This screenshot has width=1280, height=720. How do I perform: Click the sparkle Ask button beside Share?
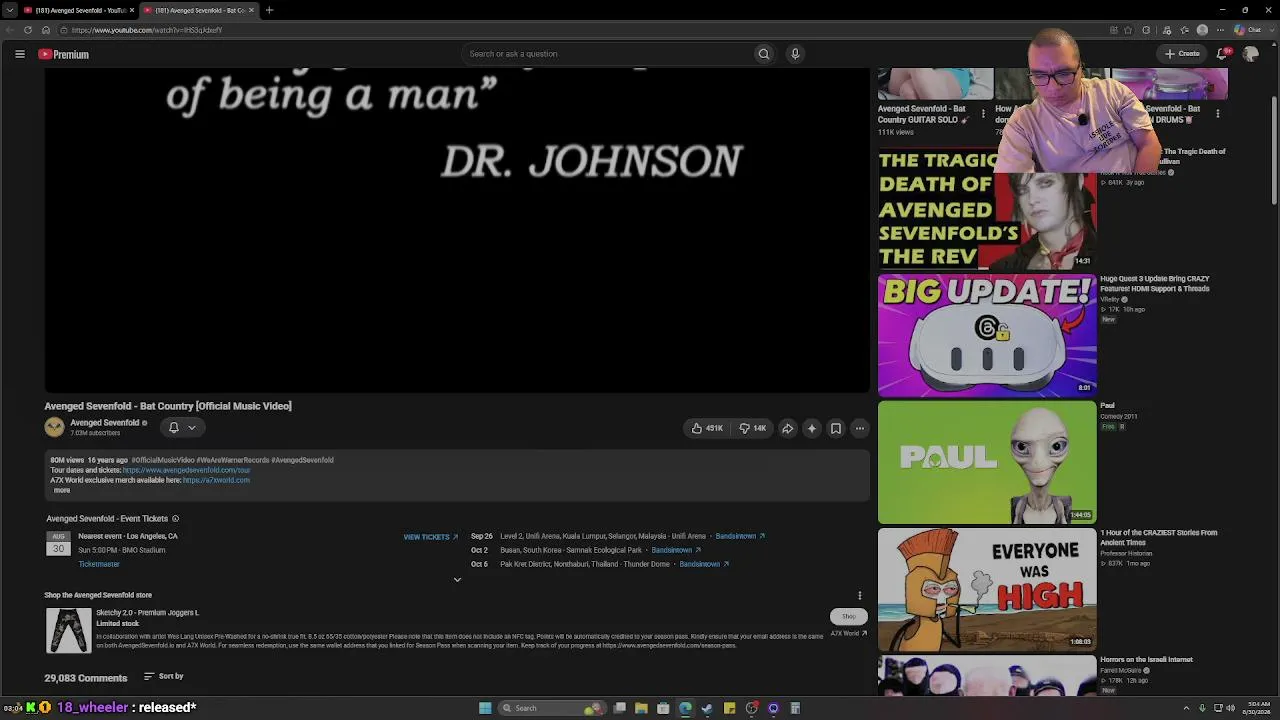coord(812,428)
